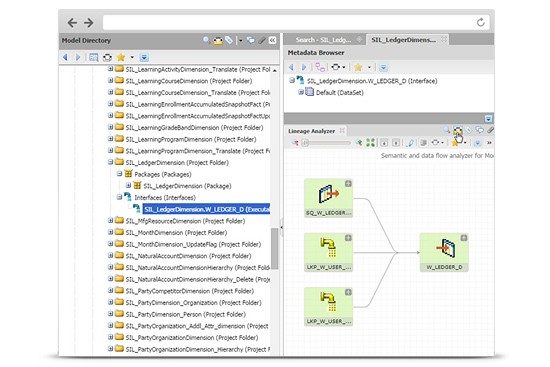Viewport: 550px width, 367px height.
Task: Select SIL_PartyDimension_Person (Project Folder)
Action: (186, 314)
